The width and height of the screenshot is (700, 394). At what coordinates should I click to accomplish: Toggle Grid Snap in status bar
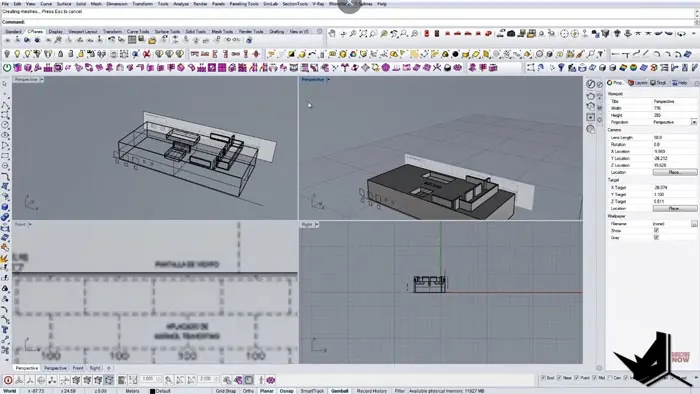pos(225,391)
